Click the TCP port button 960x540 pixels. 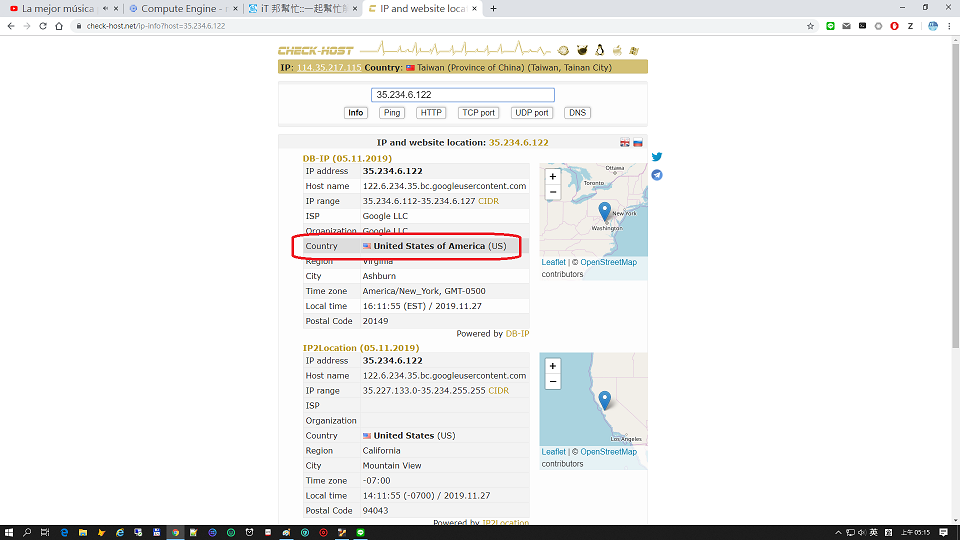pyautogui.click(x=479, y=113)
